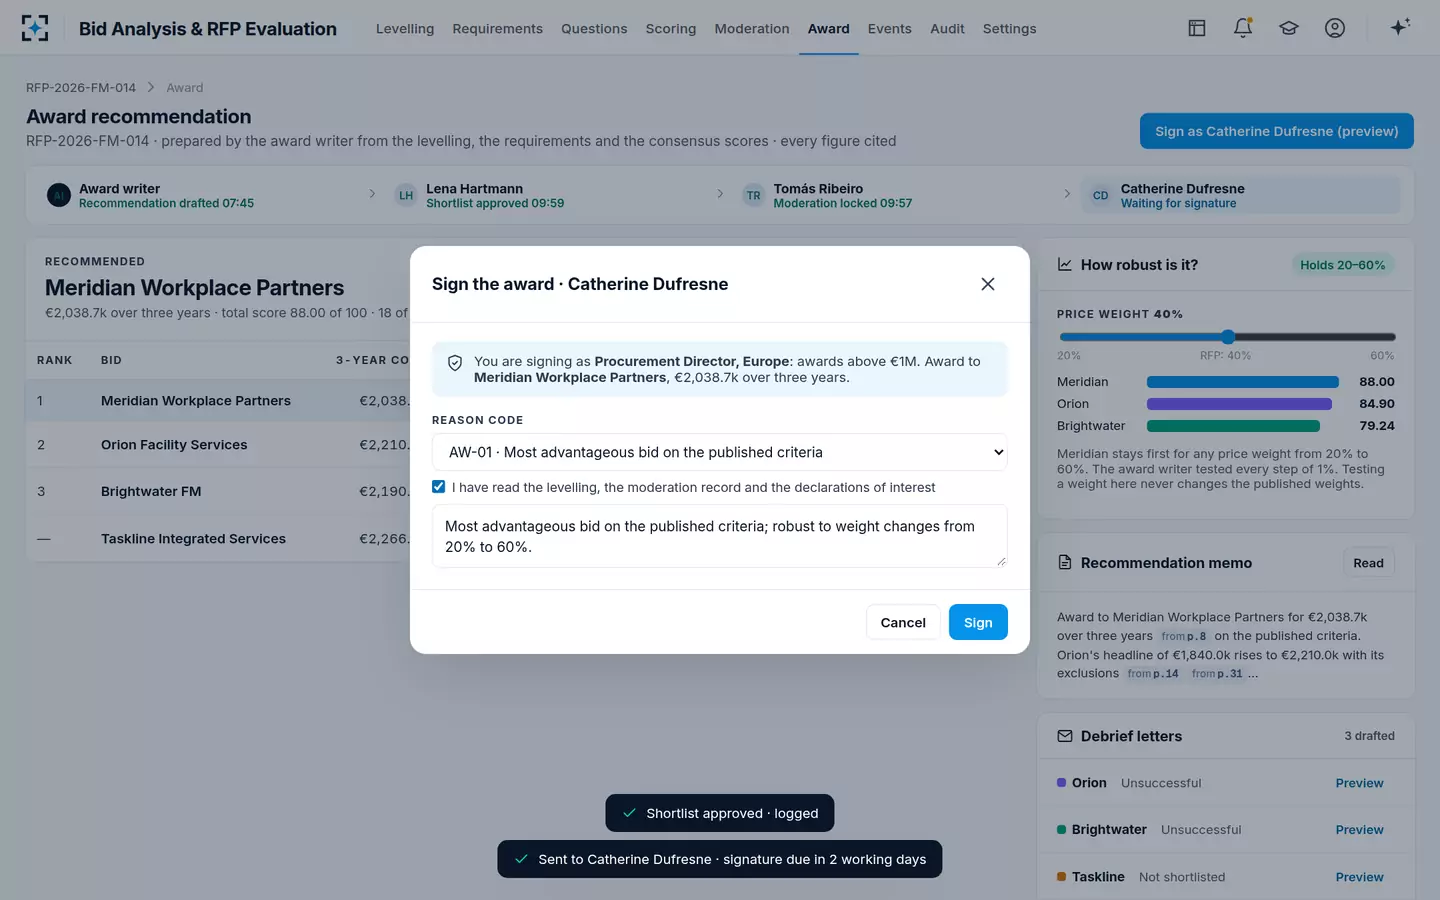Open the AI sparkle assistant icon
This screenshot has width=1440, height=900.
(x=1400, y=27)
